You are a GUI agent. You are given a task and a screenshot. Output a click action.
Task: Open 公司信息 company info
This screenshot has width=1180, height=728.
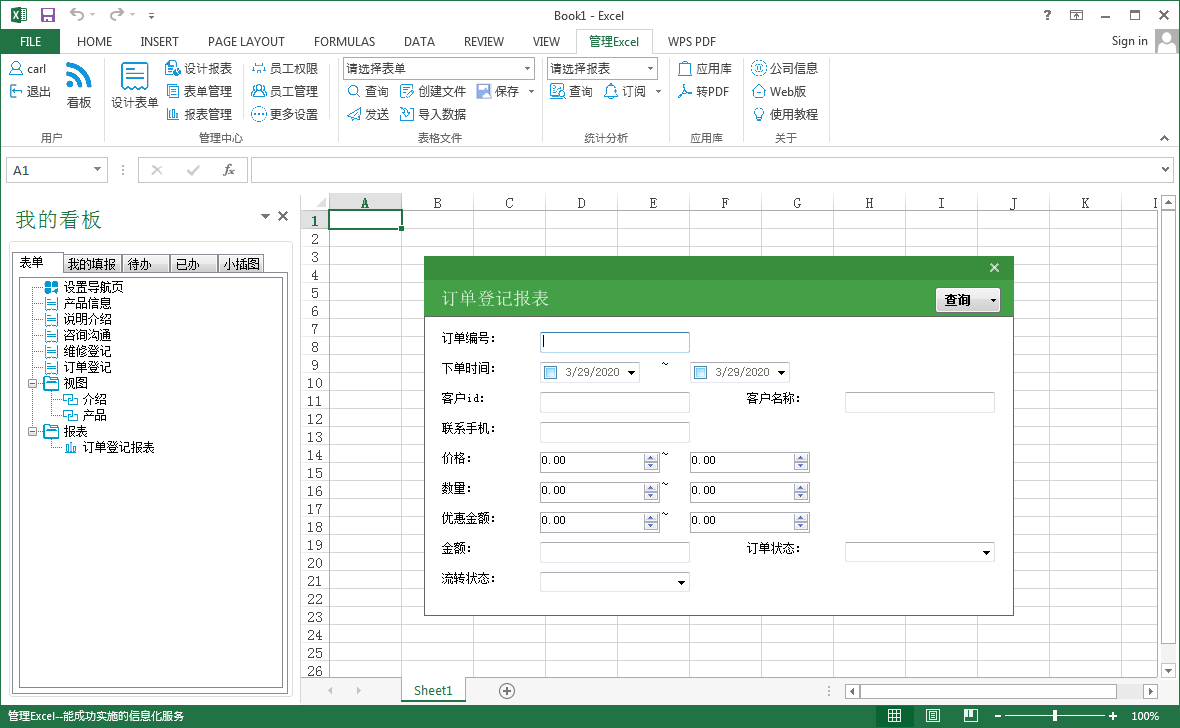(x=784, y=69)
